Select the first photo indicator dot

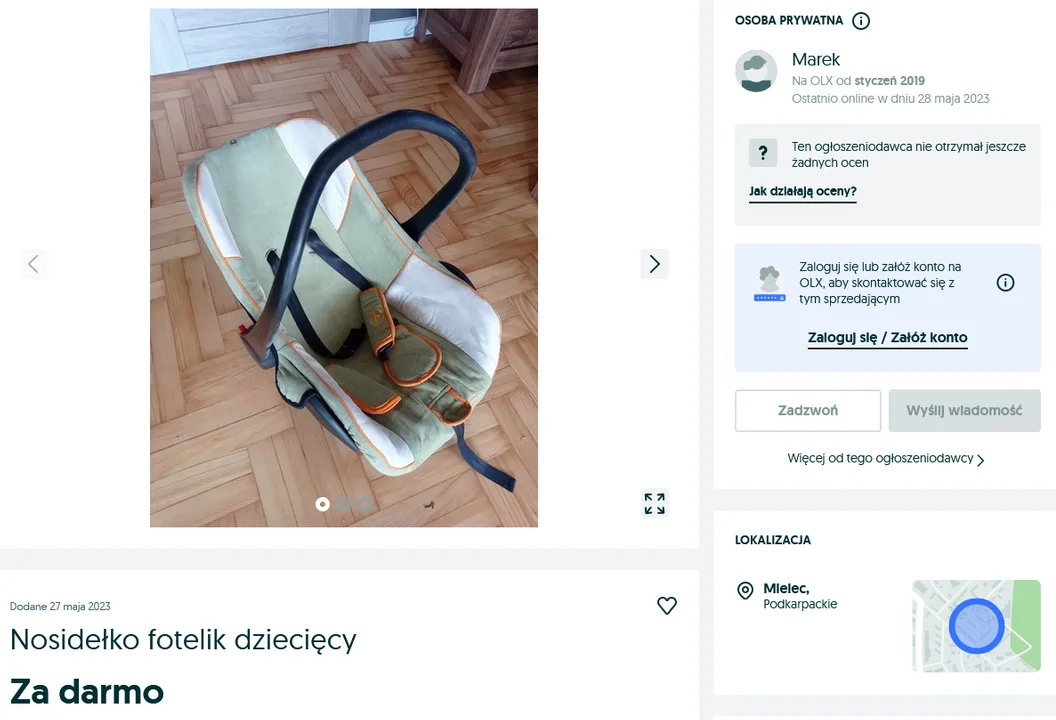coord(323,504)
